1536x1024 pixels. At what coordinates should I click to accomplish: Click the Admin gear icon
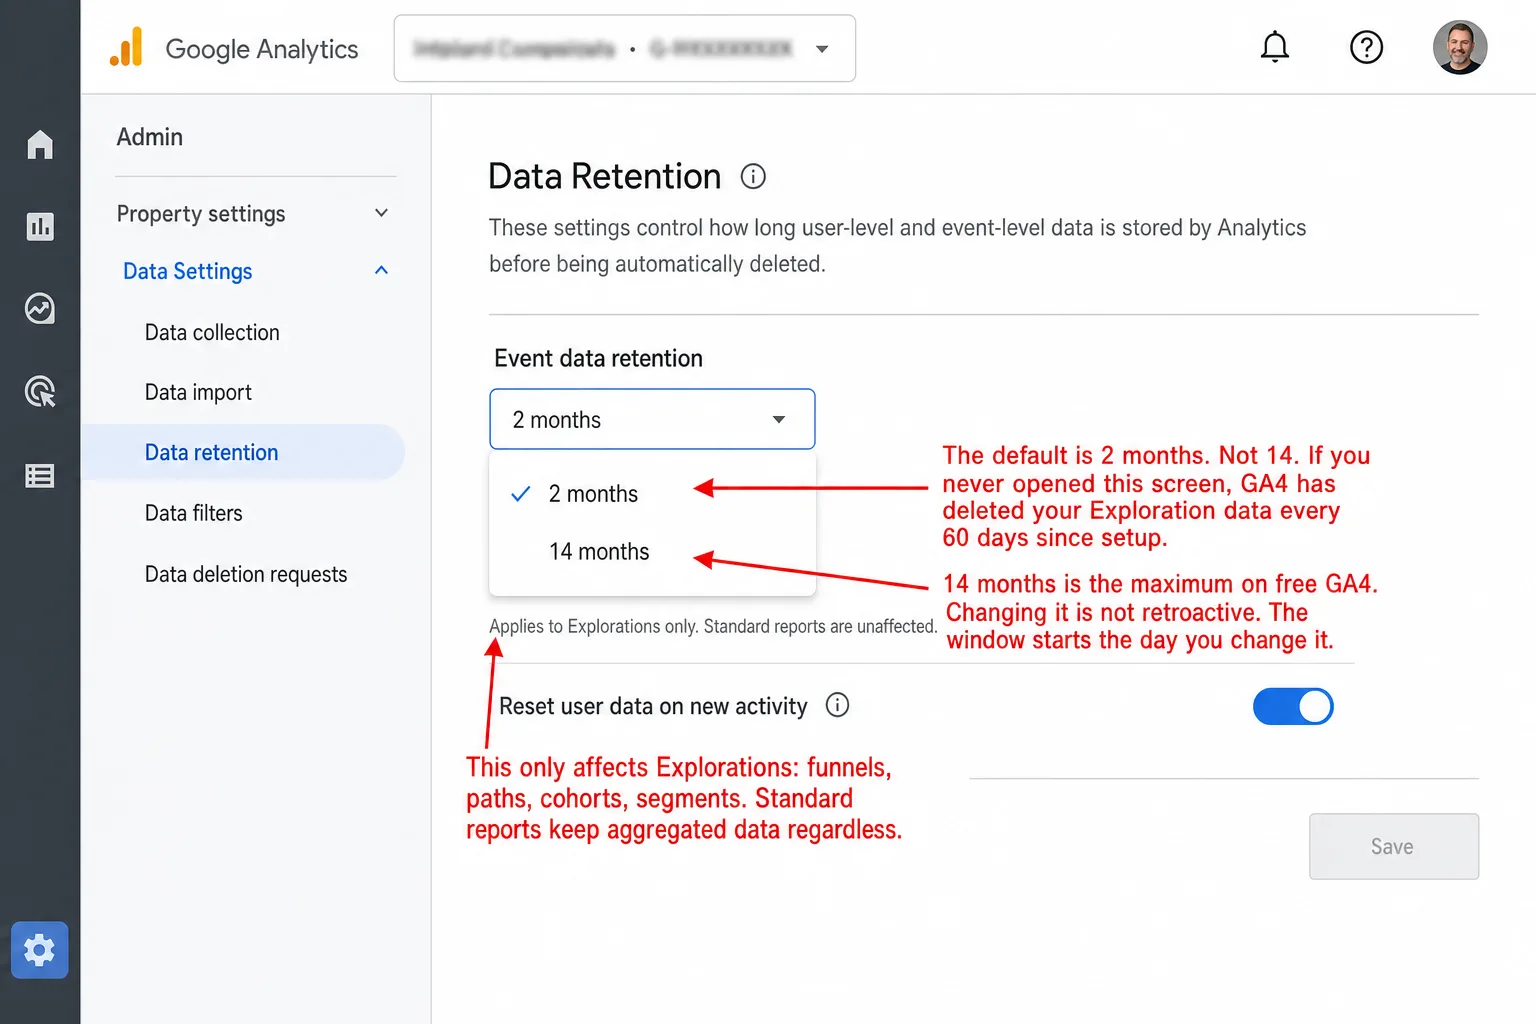40,950
